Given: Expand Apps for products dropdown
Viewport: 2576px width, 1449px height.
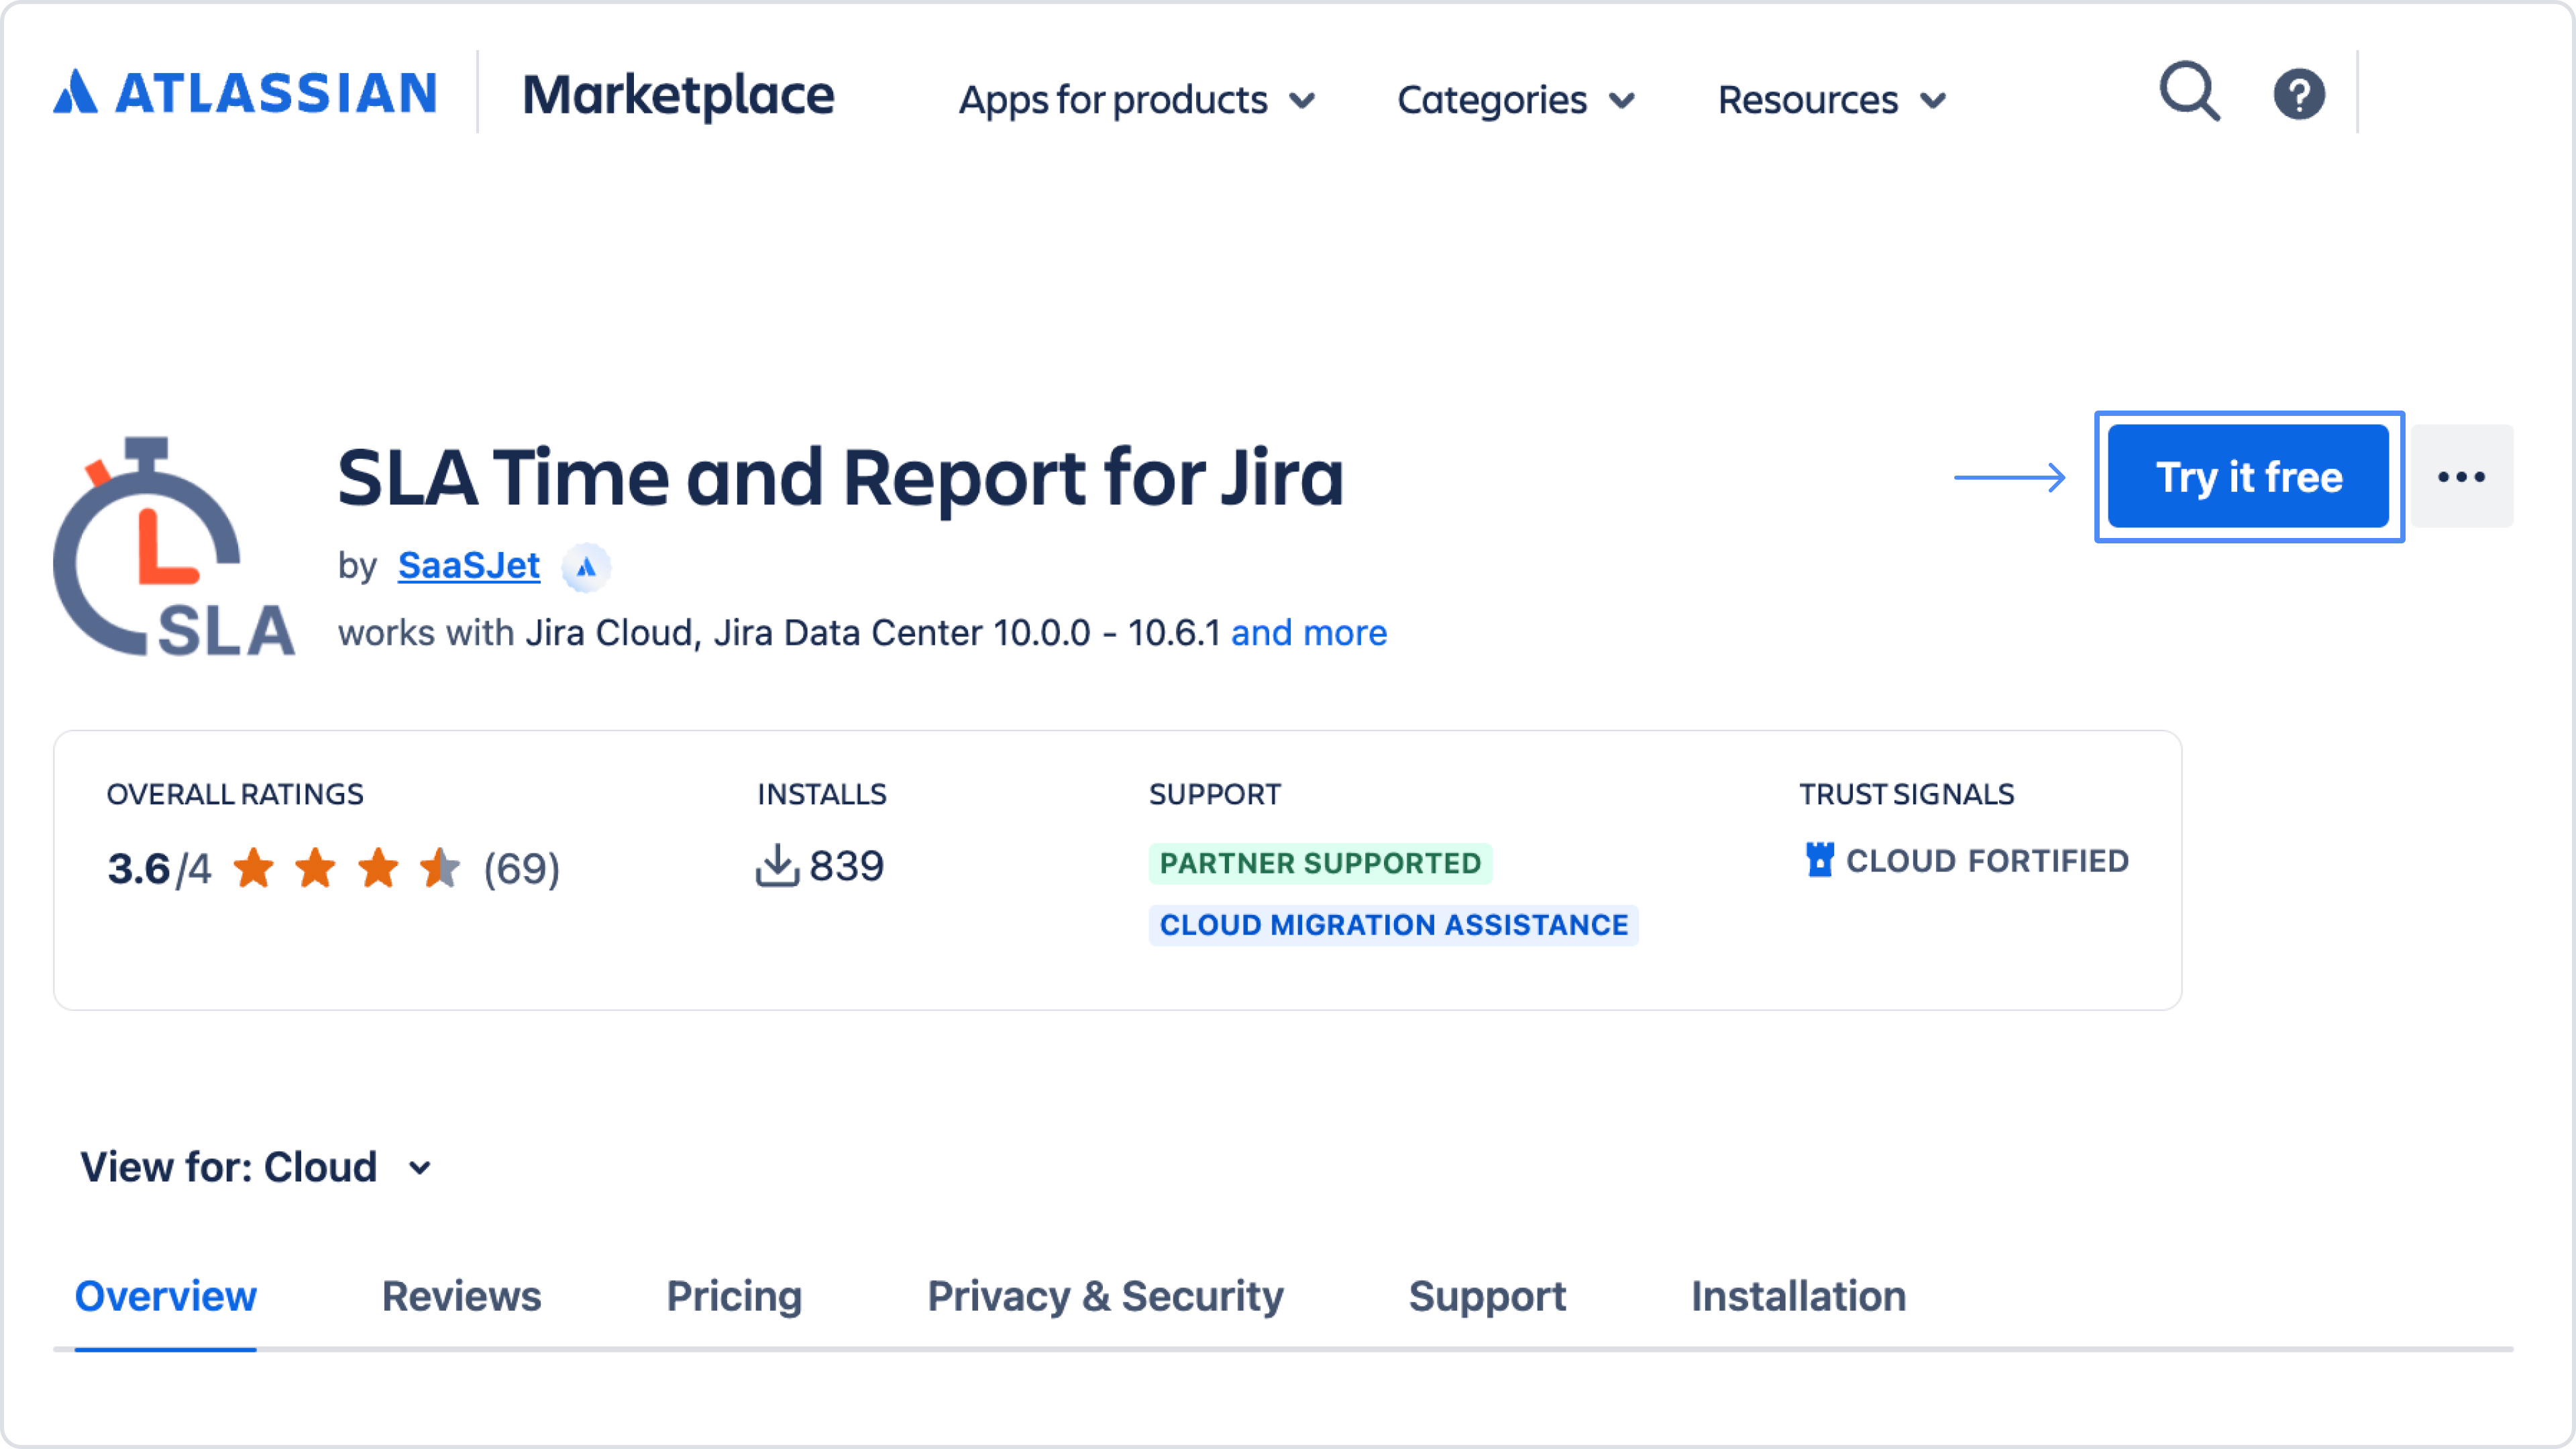Looking at the screenshot, I should [x=1136, y=100].
